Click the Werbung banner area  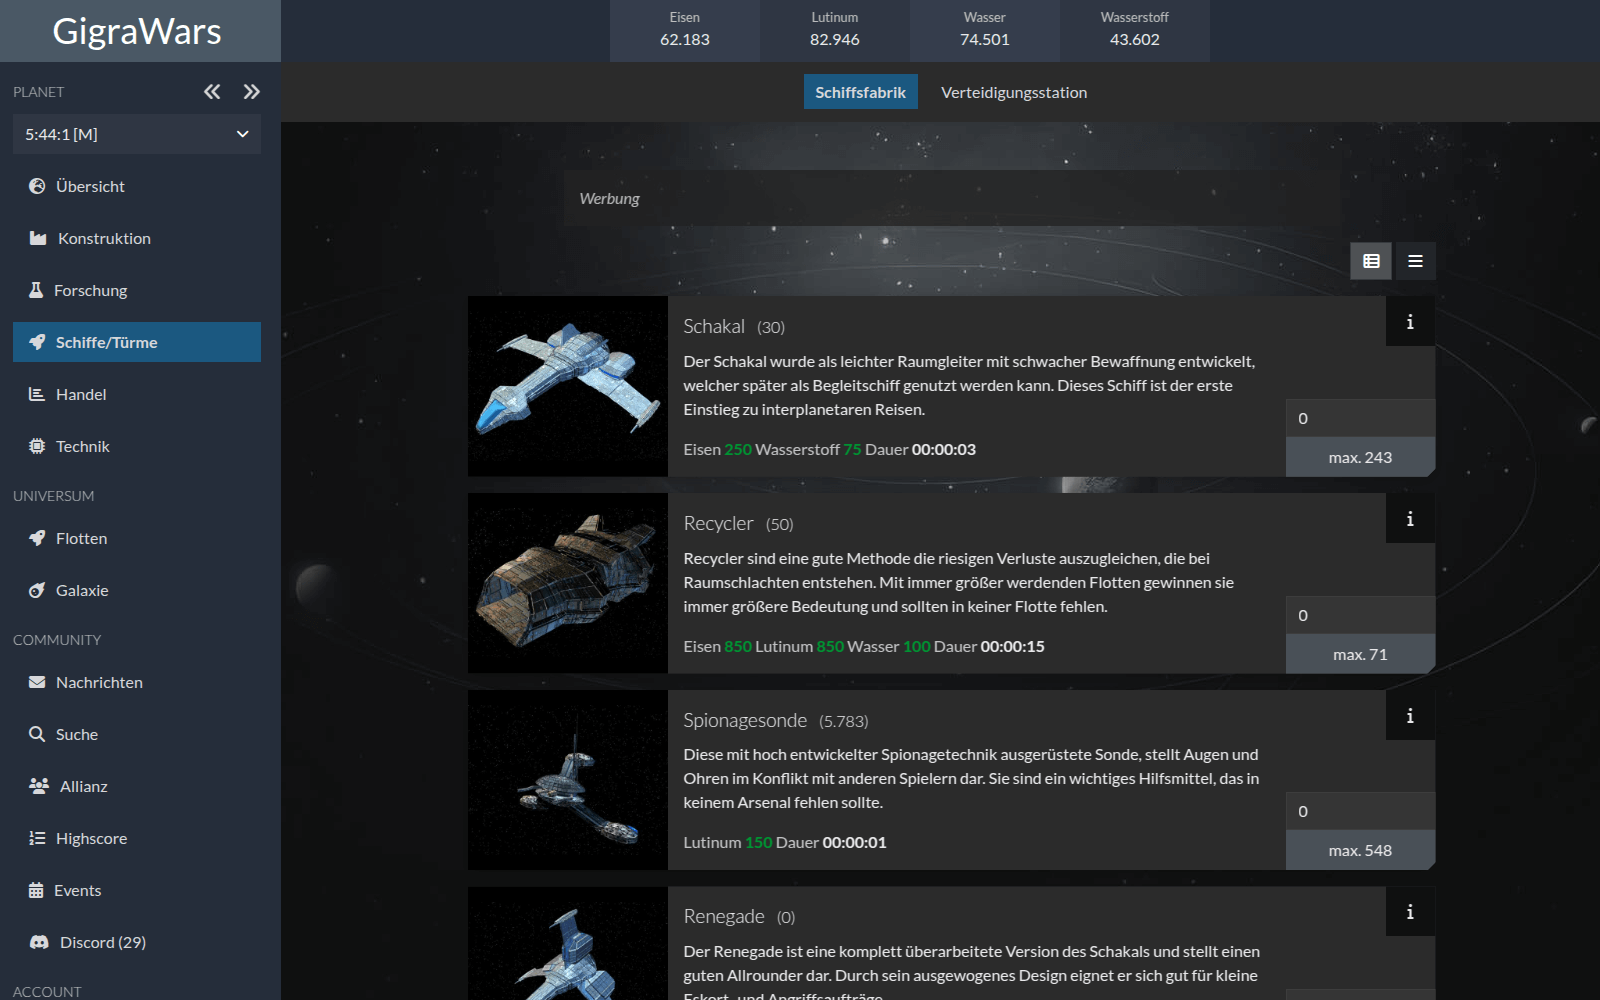click(952, 198)
